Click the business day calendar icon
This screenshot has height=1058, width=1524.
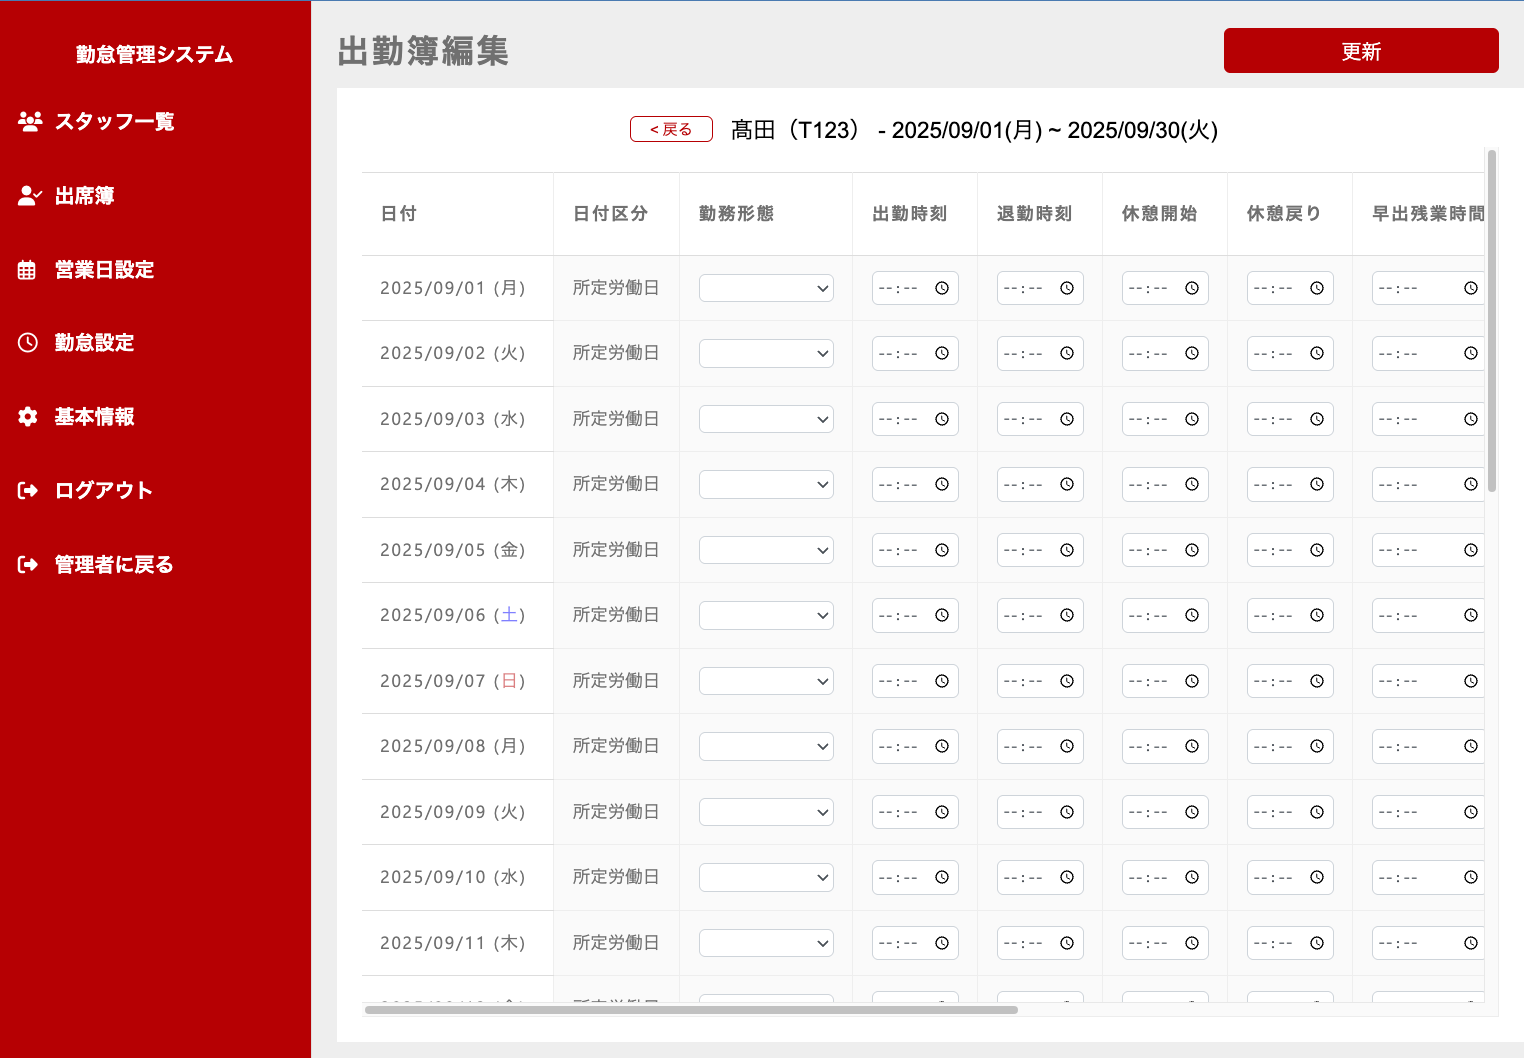[28, 270]
